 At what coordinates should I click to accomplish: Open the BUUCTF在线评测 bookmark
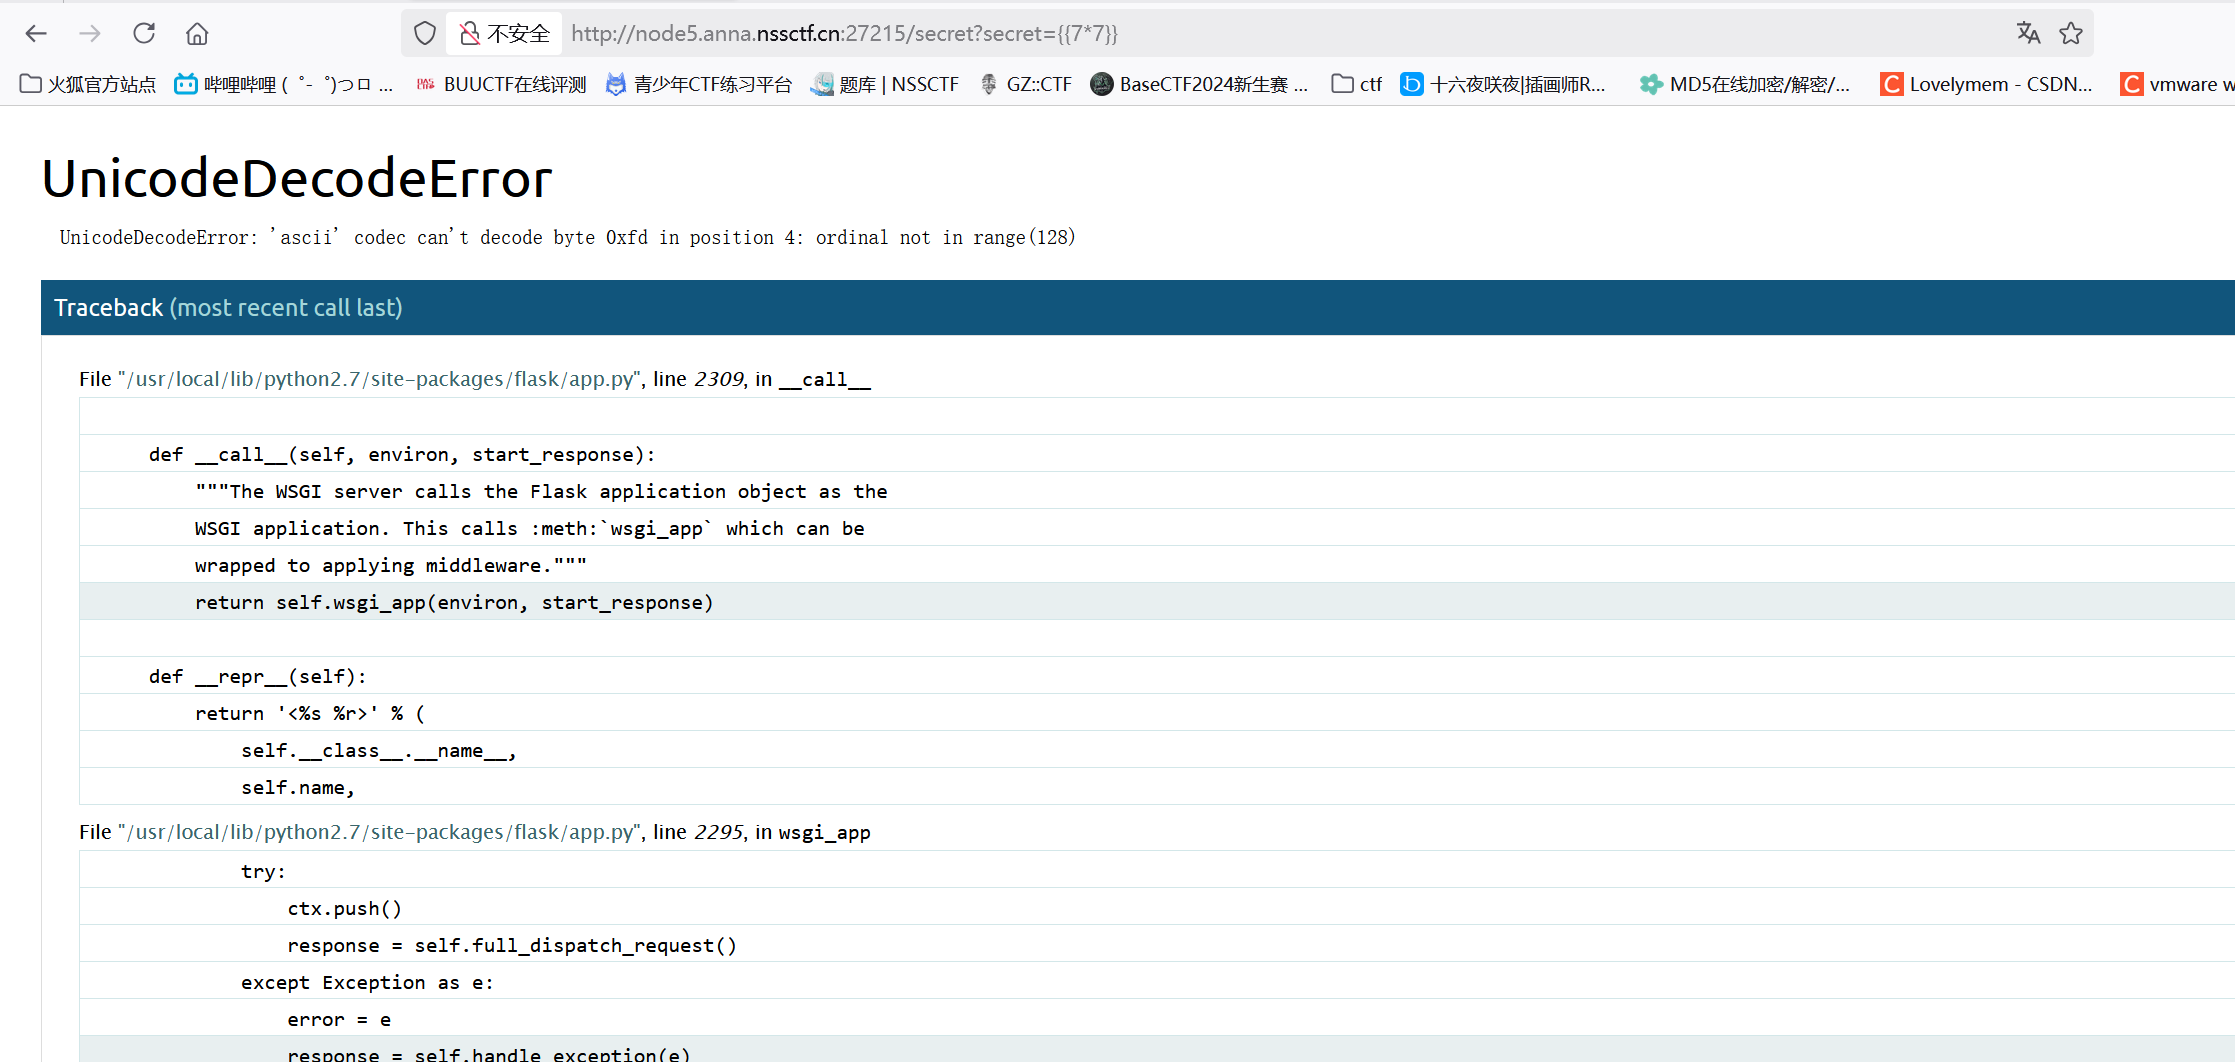tap(501, 84)
